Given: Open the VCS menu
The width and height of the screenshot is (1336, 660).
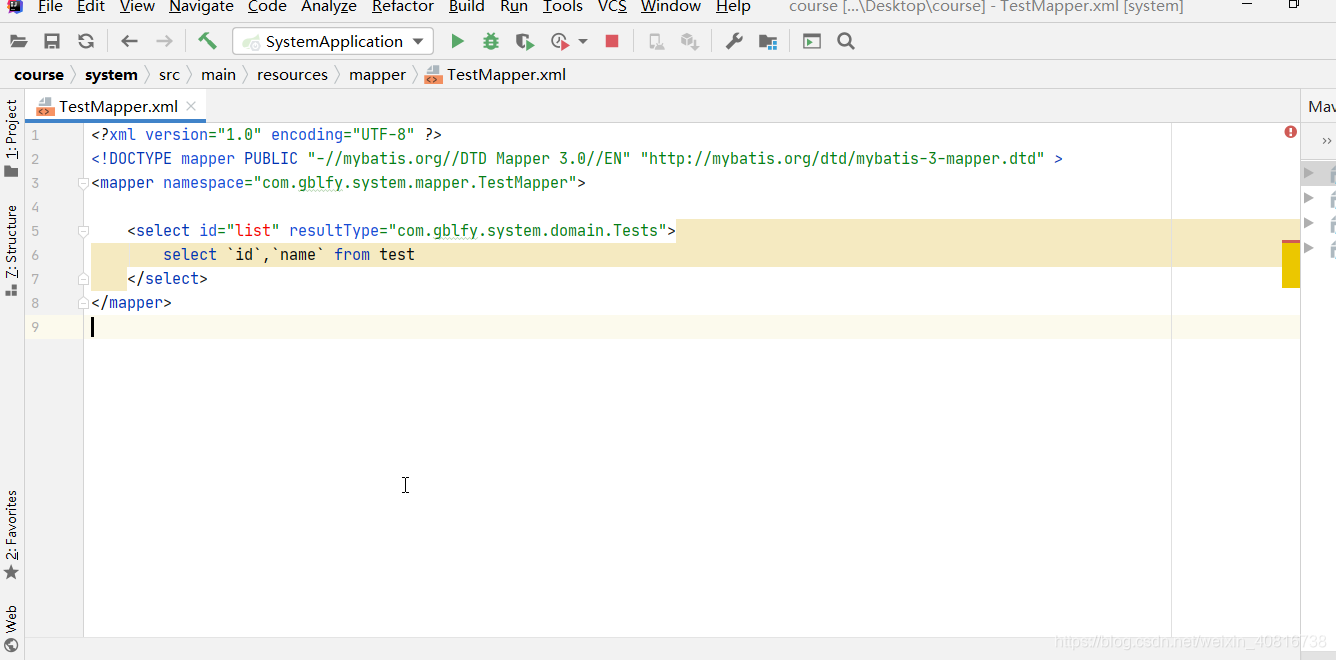Looking at the screenshot, I should point(612,7).
